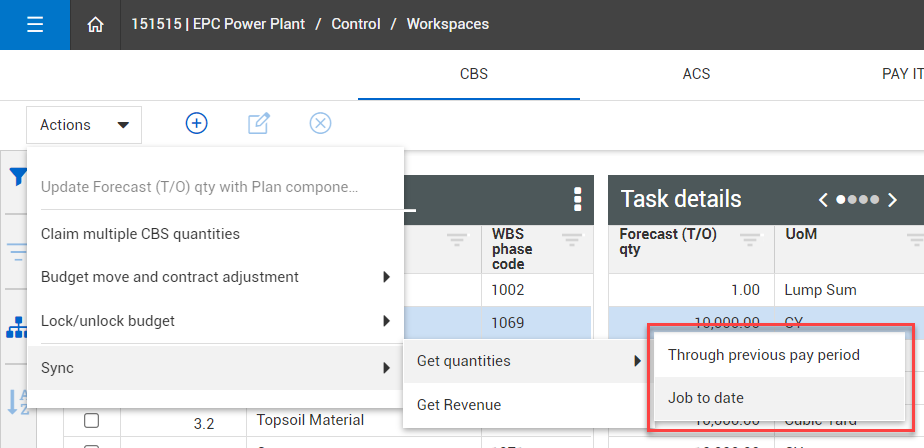Click Get Revenue in Sync submenu
The image size is (924, 448).
coord(459,405)
